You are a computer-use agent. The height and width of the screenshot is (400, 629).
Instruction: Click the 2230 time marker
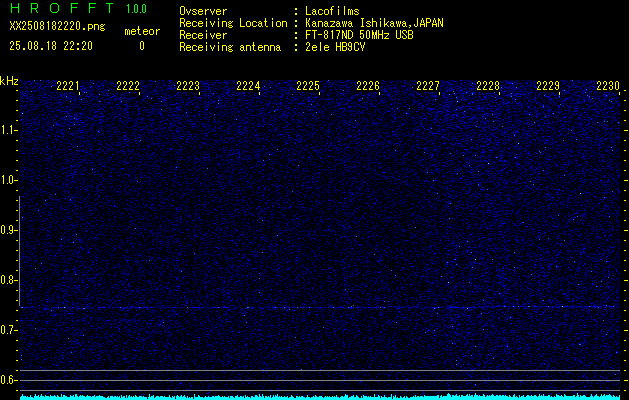click(x=608, y=86)
